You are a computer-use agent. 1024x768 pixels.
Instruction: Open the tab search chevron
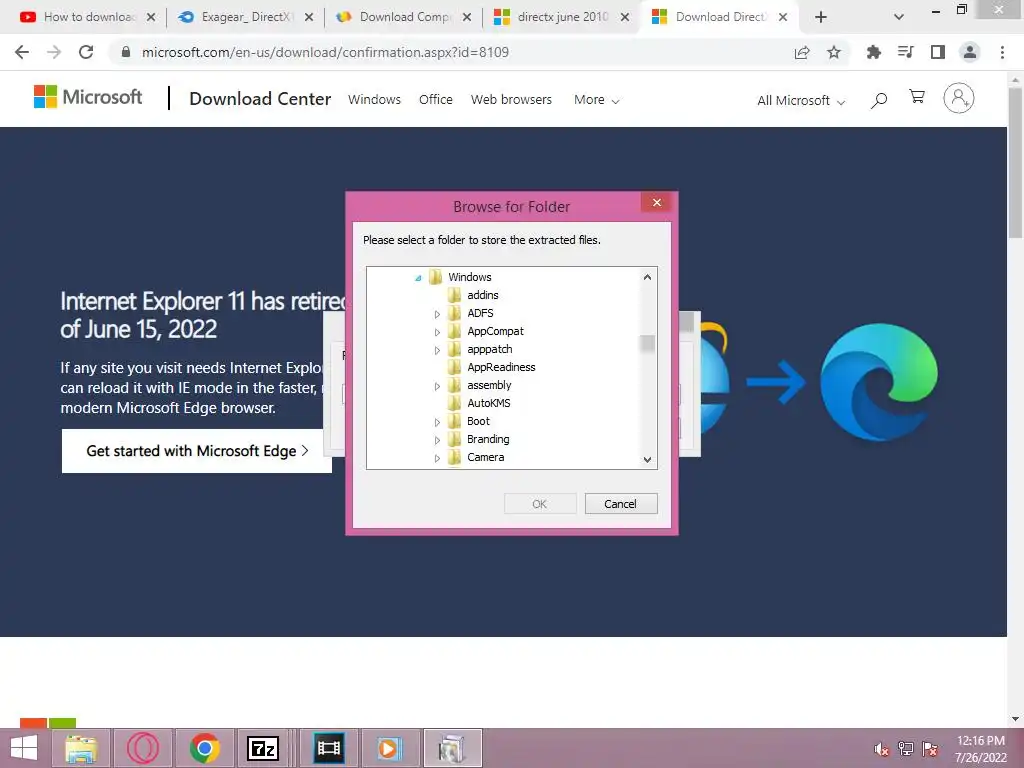tap(899, 17)
